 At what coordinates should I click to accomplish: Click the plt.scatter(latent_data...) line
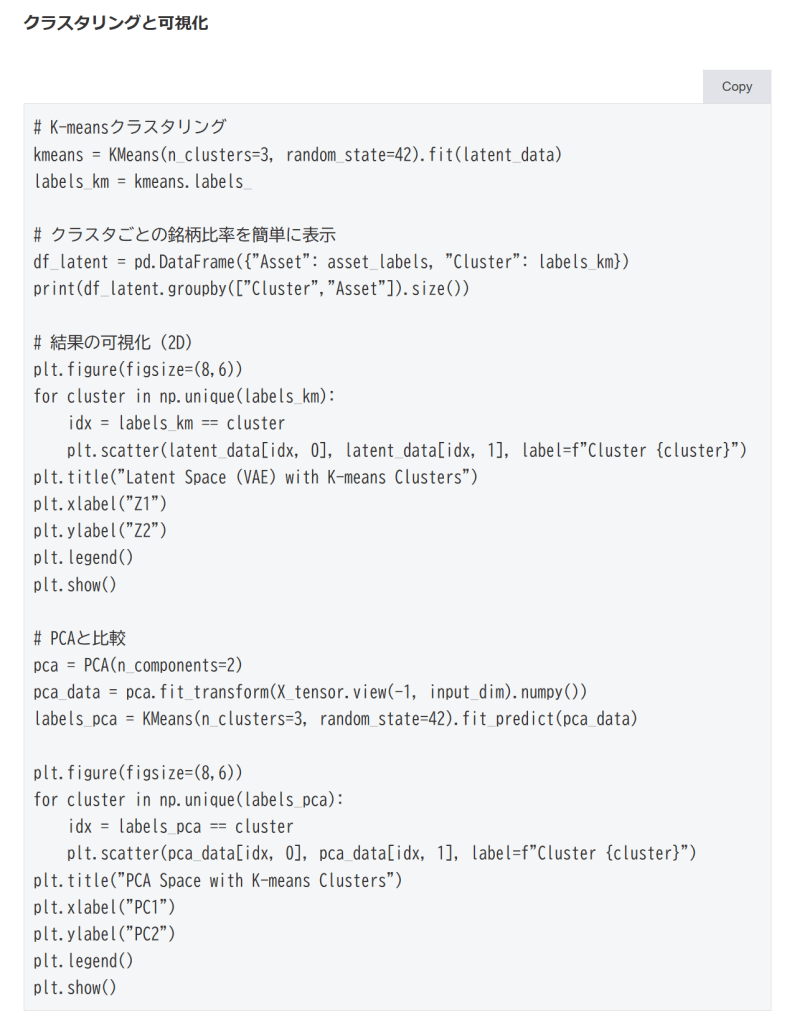coord(407,450)
